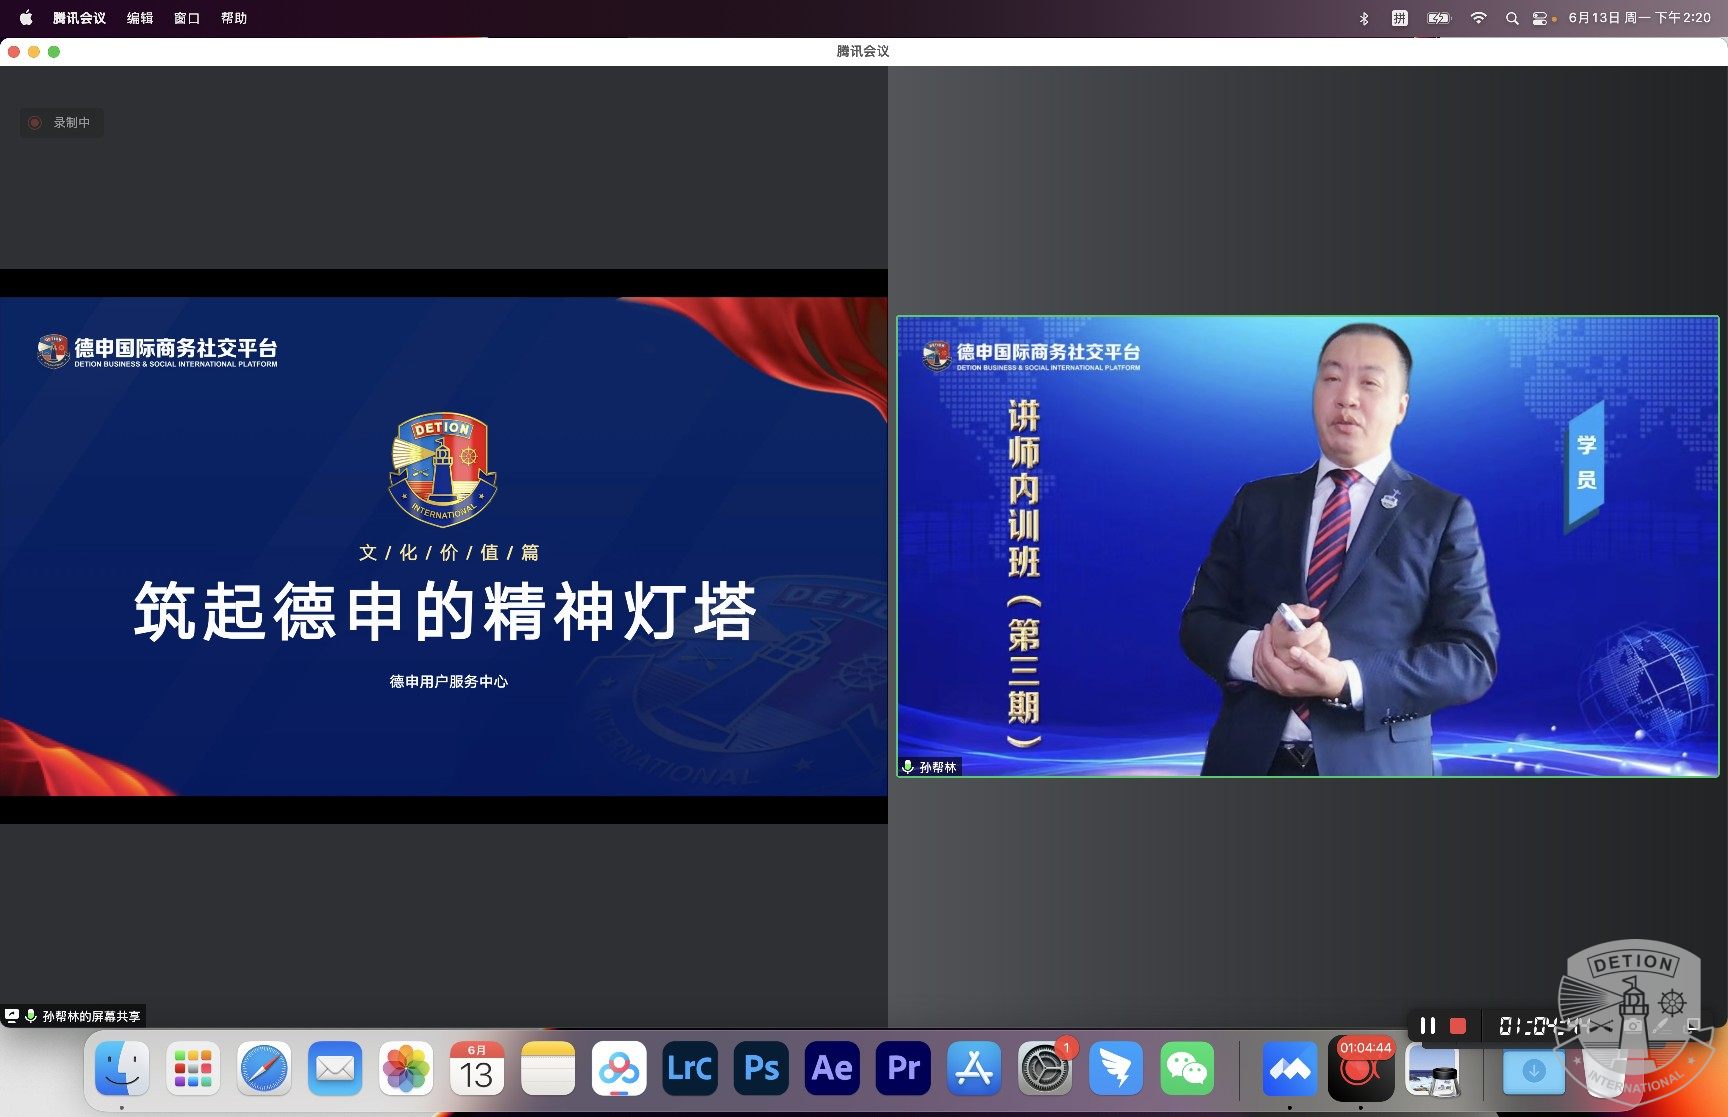Image resolution: width=1728 pixels, height=1117 pixels.
Task: Pause the screen recording
Action: pyautogui.click(x=1428, y=1025)
